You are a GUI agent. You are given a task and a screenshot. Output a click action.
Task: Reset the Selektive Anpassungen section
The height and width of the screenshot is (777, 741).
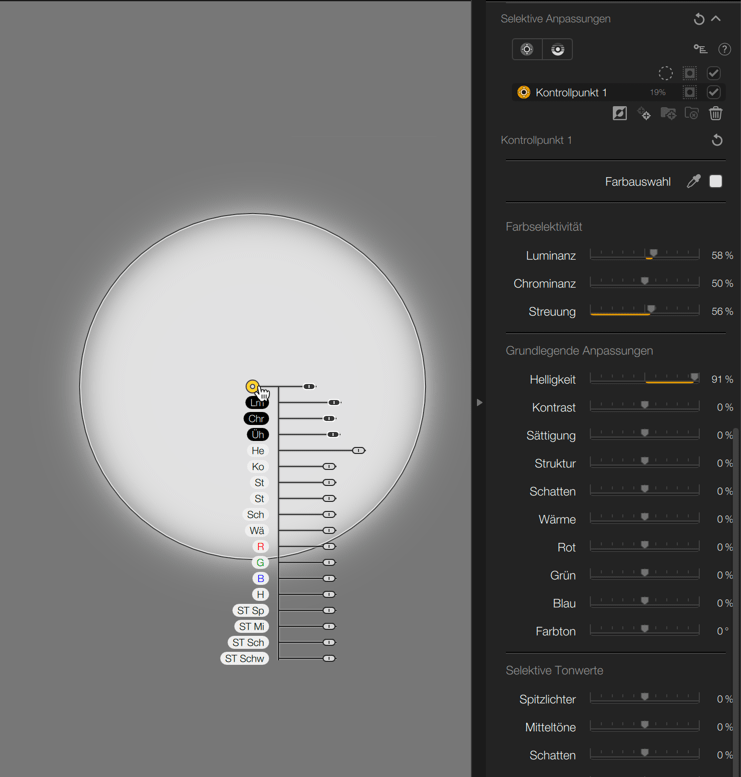click(x=699, y=19)
